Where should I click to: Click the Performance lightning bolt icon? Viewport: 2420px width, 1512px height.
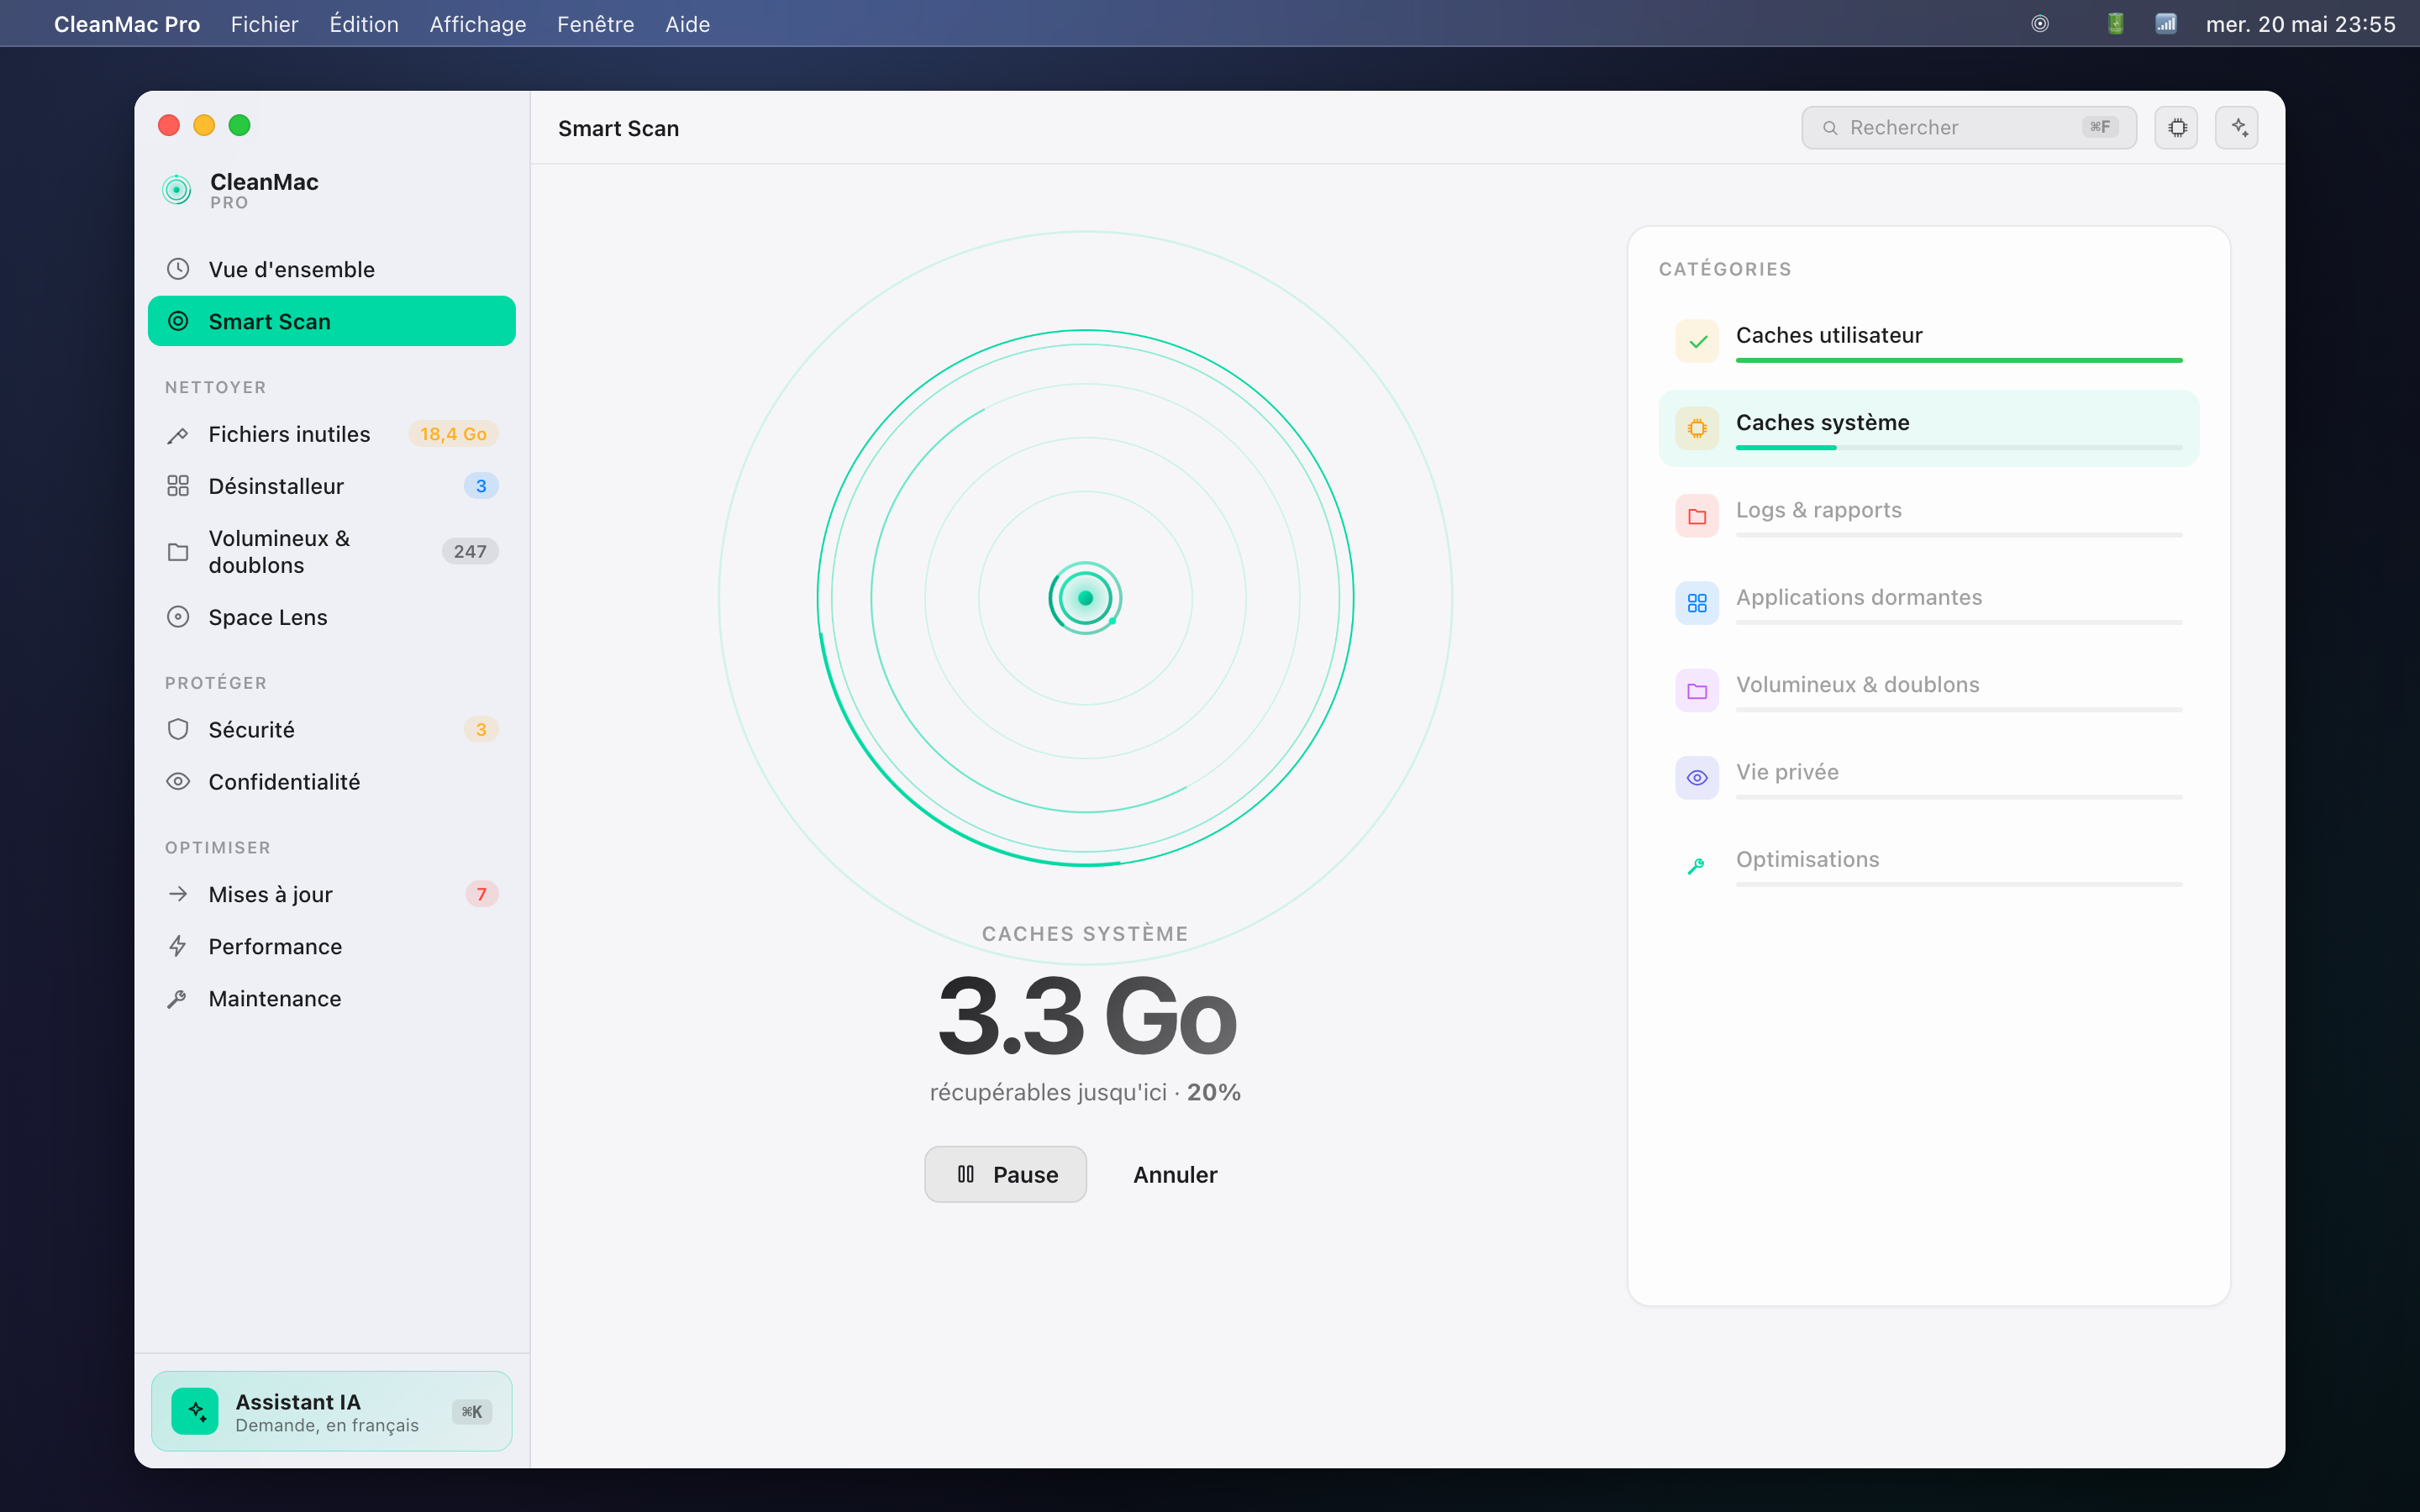178,946
